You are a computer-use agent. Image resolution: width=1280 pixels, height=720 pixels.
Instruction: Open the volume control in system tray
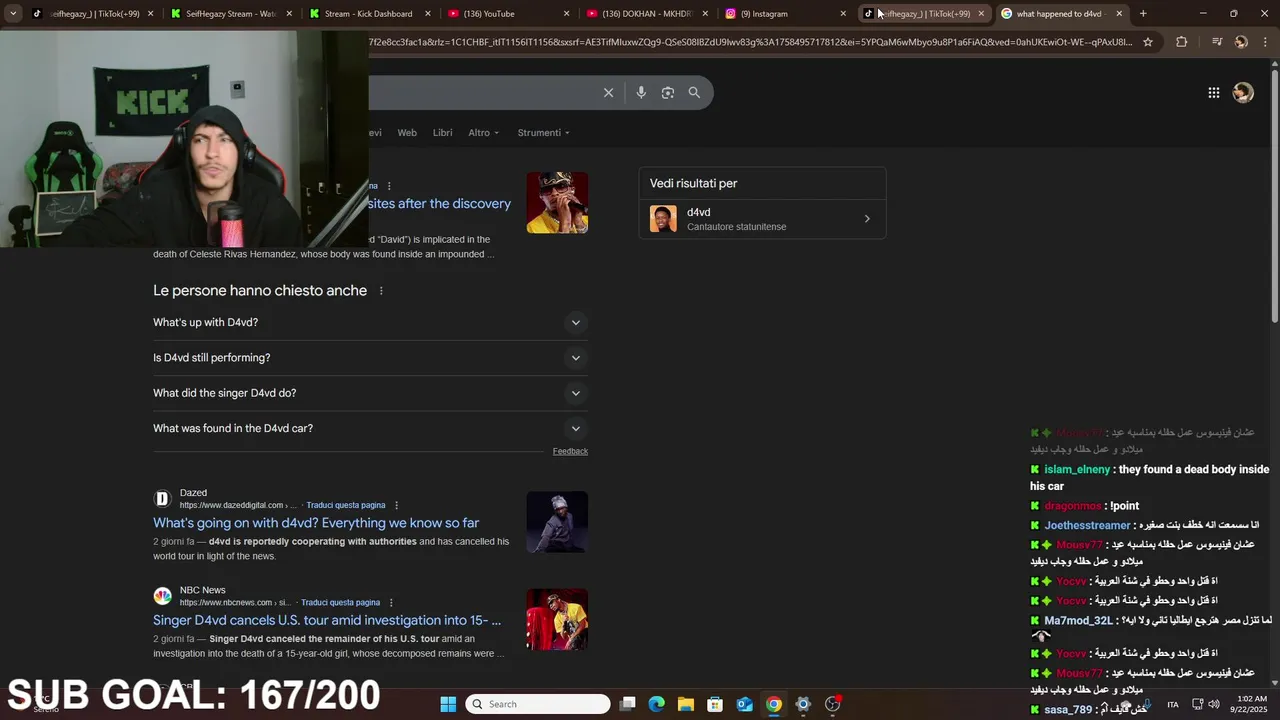(1213, 704)
